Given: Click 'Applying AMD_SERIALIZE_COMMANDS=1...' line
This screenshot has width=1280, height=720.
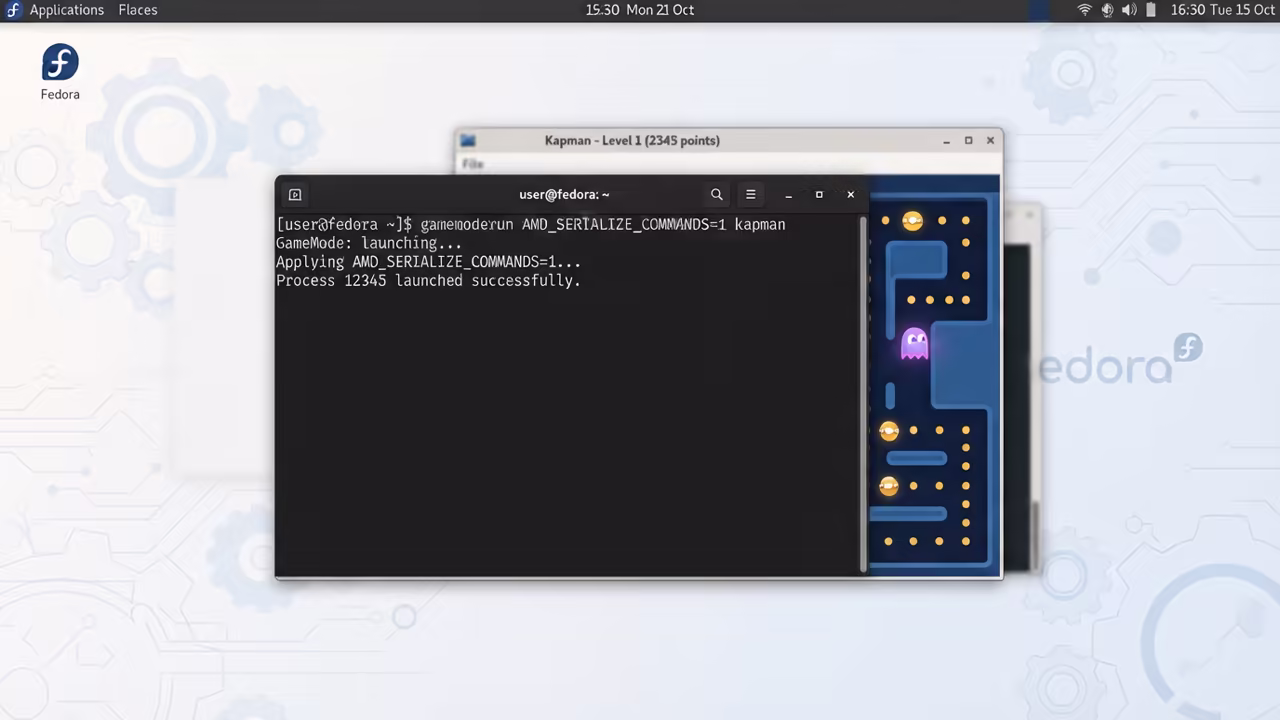Looking at the screenshot, I should 428,262.
